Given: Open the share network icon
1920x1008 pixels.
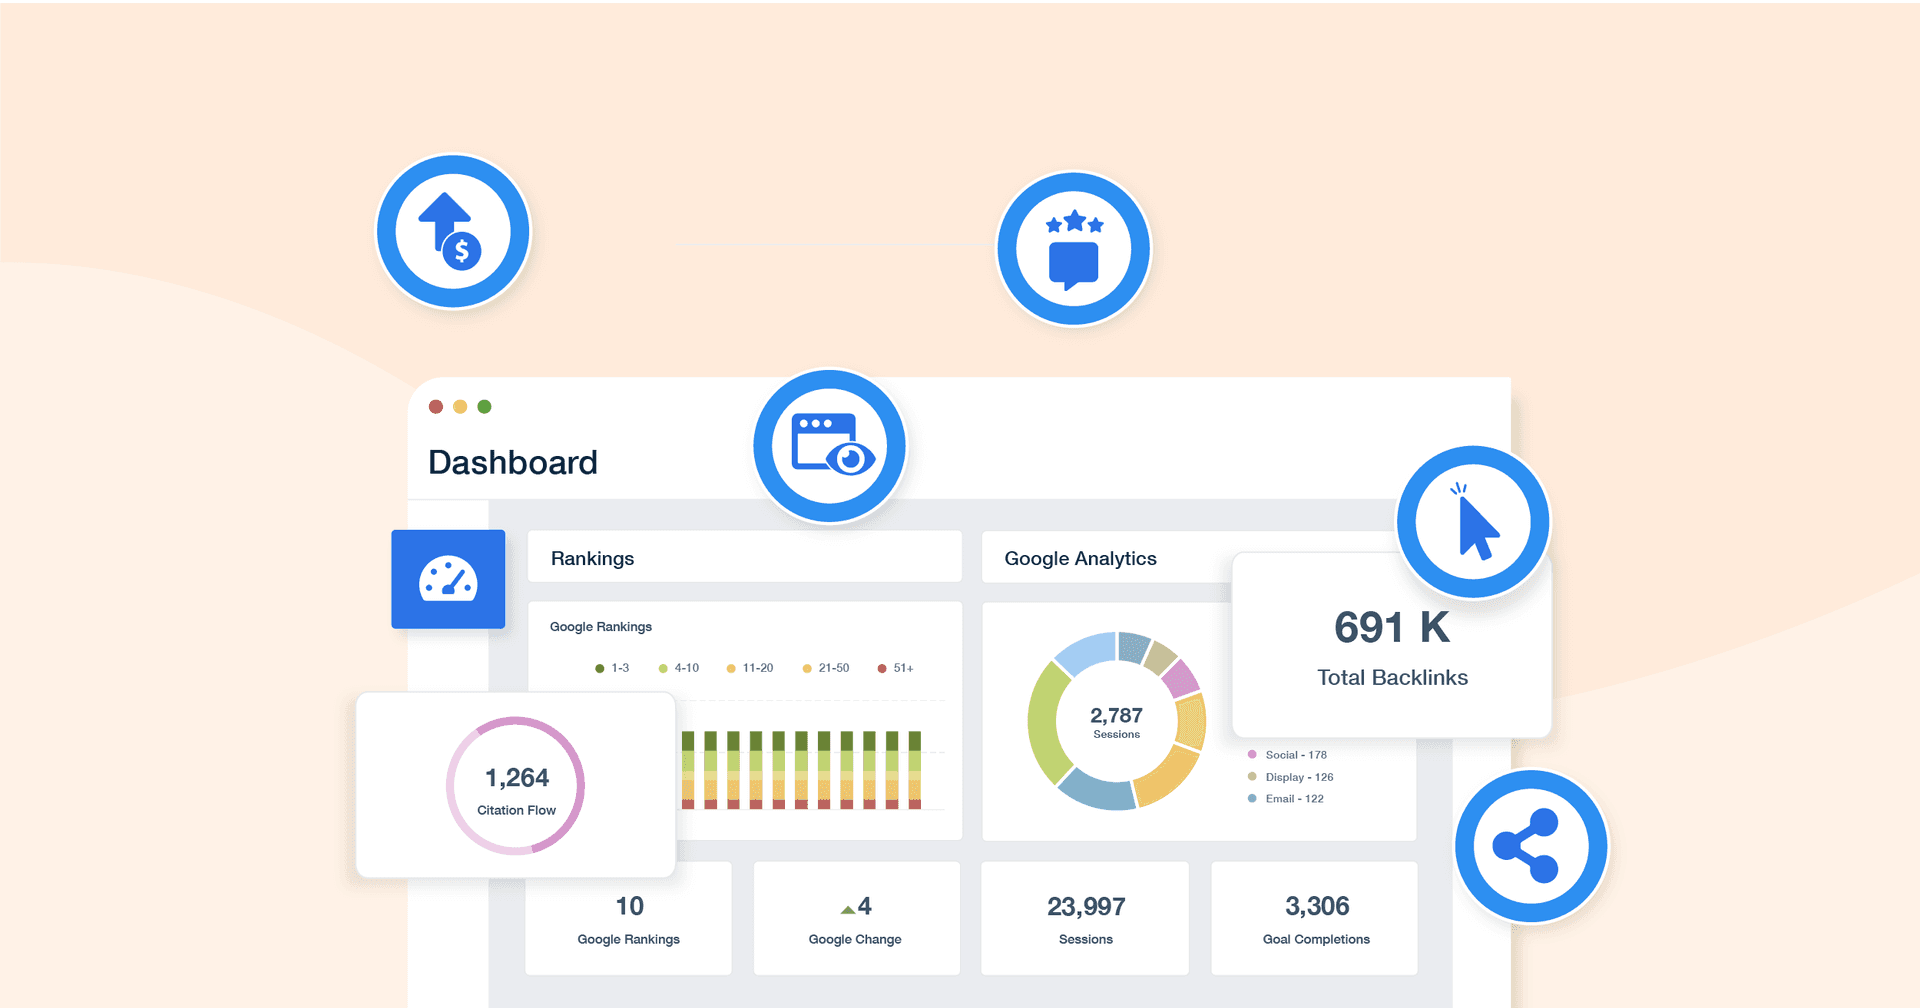Looking at the screenshot, I should (x=1530, y=845).
